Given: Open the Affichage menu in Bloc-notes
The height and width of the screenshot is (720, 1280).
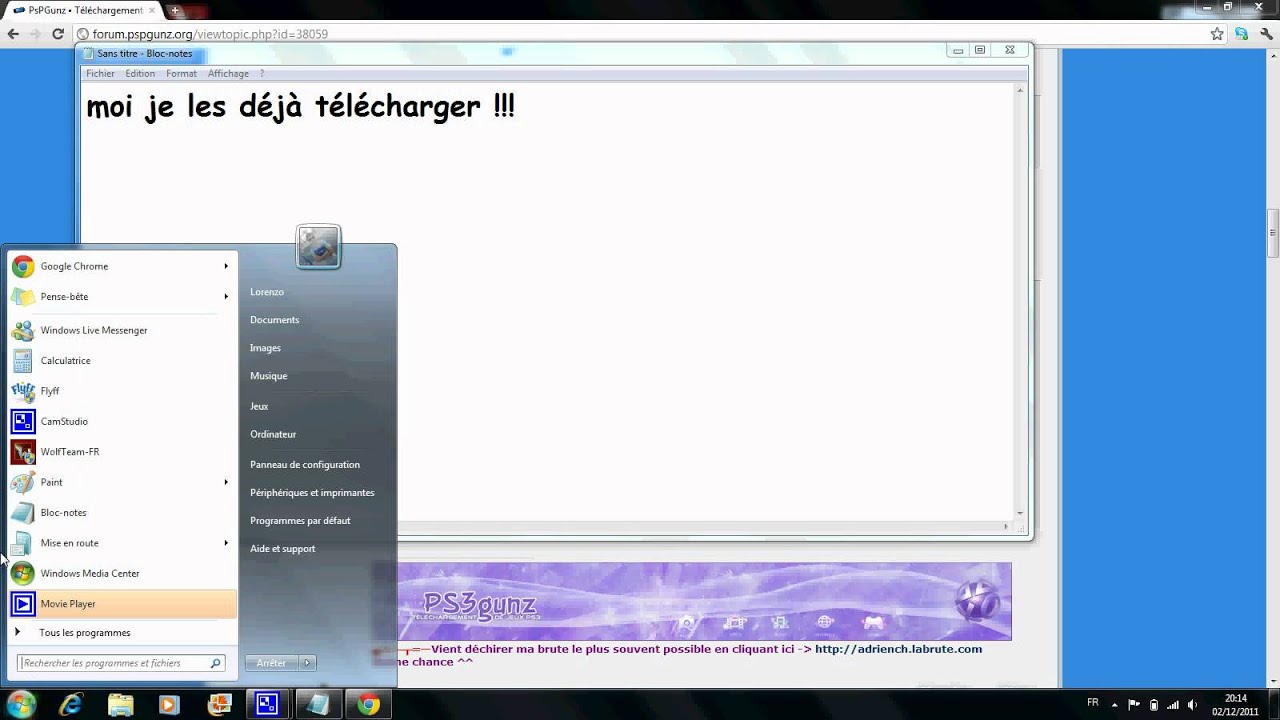Looking at the screenshot, I should pos(228,73).
